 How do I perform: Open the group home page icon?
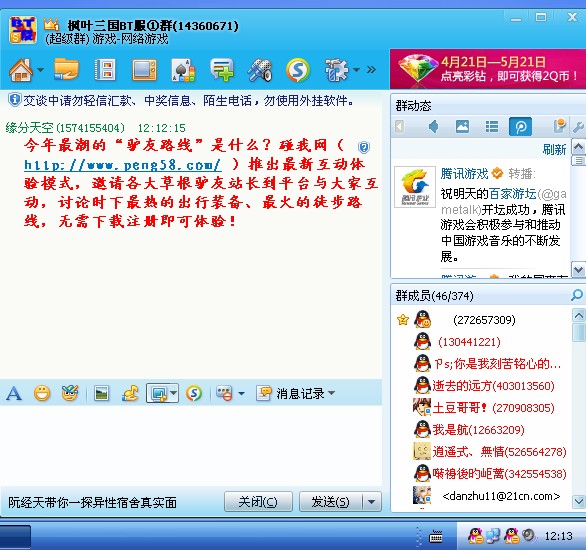tap(21, 70)
